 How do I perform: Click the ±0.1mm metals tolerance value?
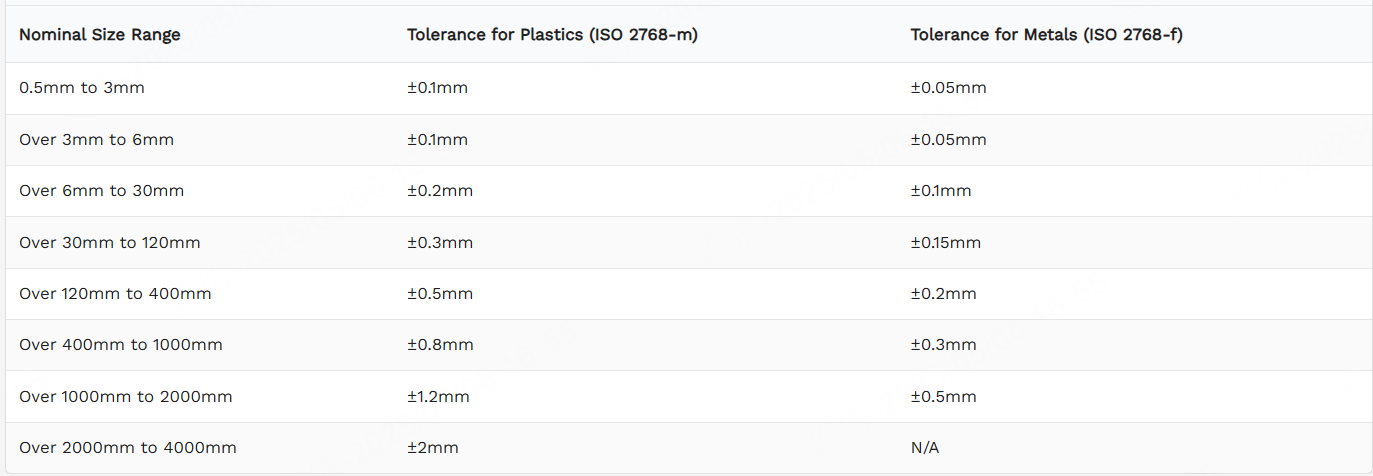tap(941, 191)
